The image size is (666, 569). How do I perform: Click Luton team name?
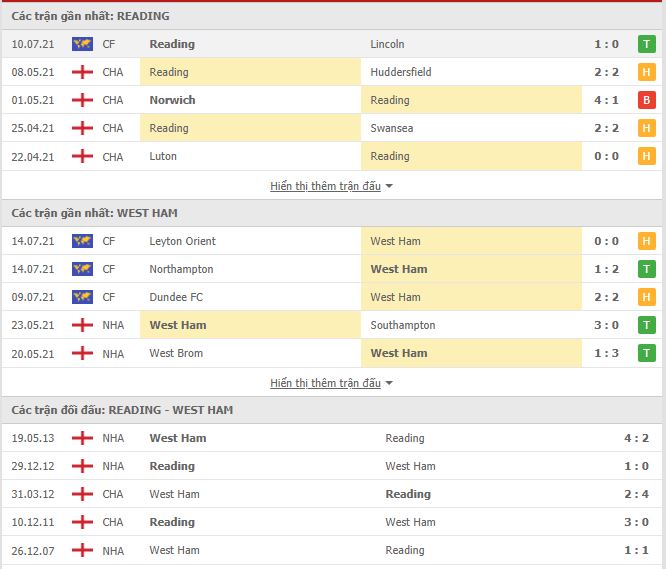[x=163, y=156]
